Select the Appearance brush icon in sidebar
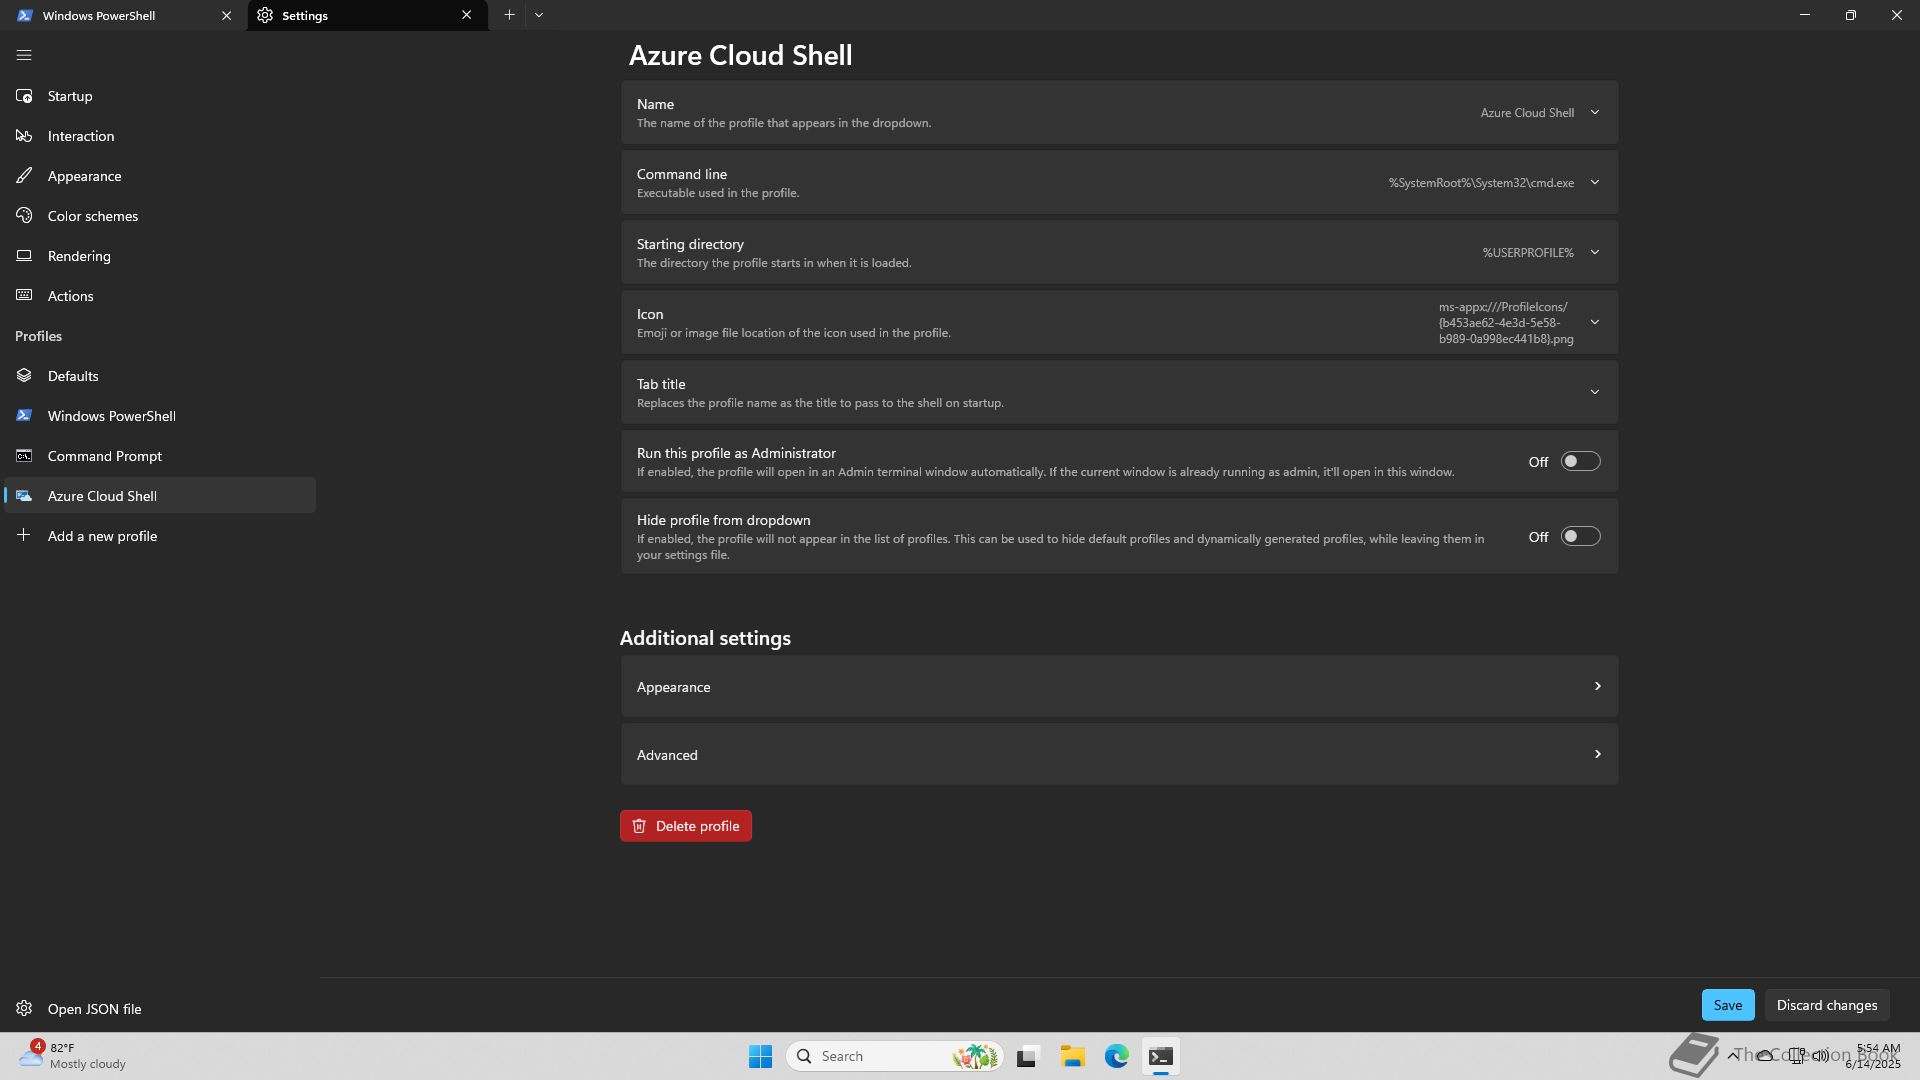Viewport: 1920px width, 1080px height. tap(24, 176)
